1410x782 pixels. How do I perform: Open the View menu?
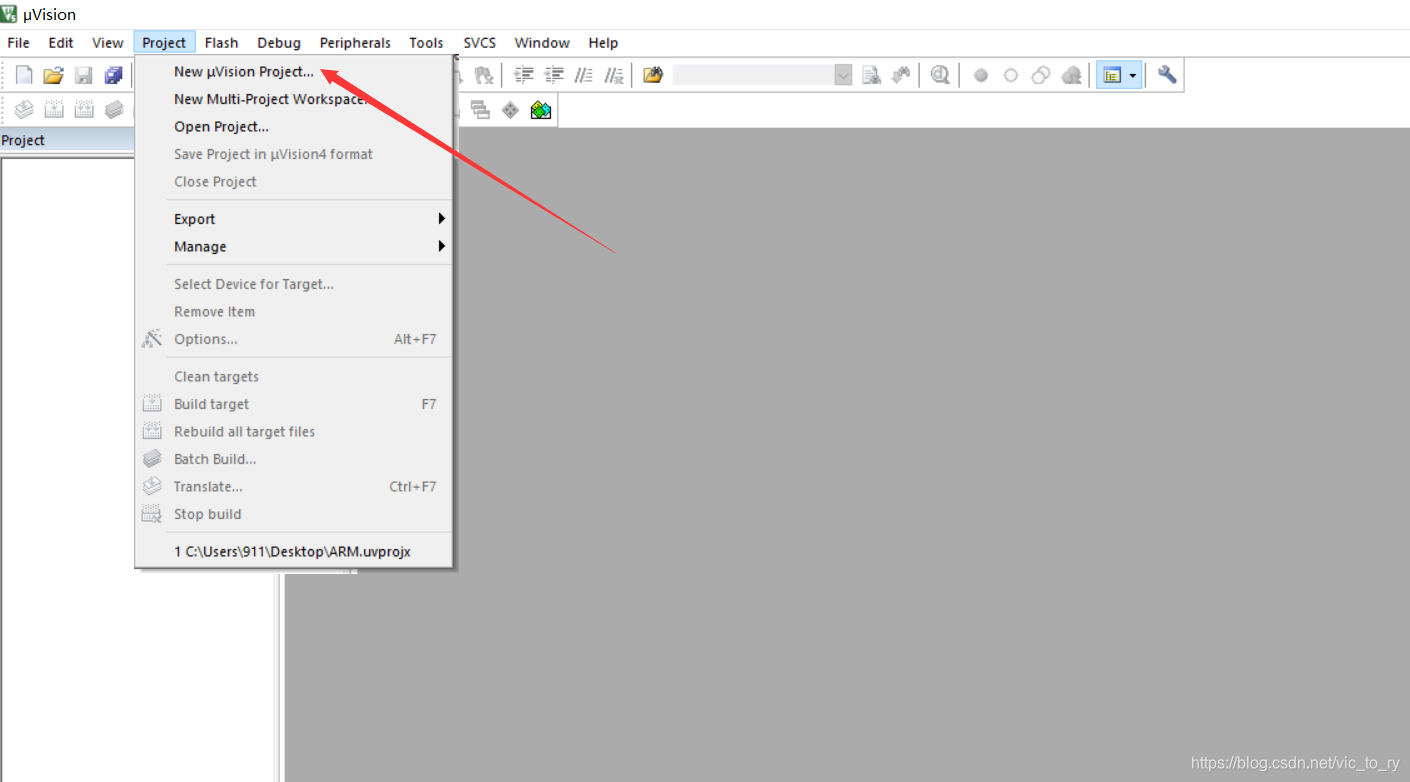pyautogui.click(x=108, y=42)
